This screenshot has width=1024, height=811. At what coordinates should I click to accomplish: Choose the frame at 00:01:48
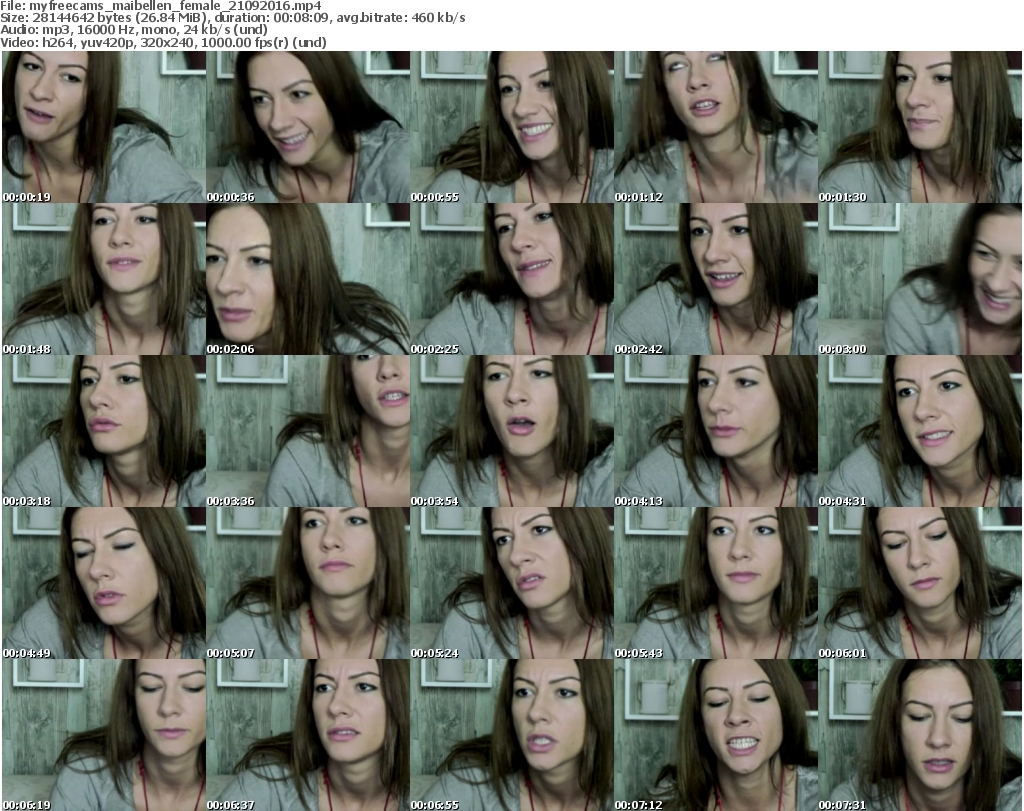click(104, 279)
